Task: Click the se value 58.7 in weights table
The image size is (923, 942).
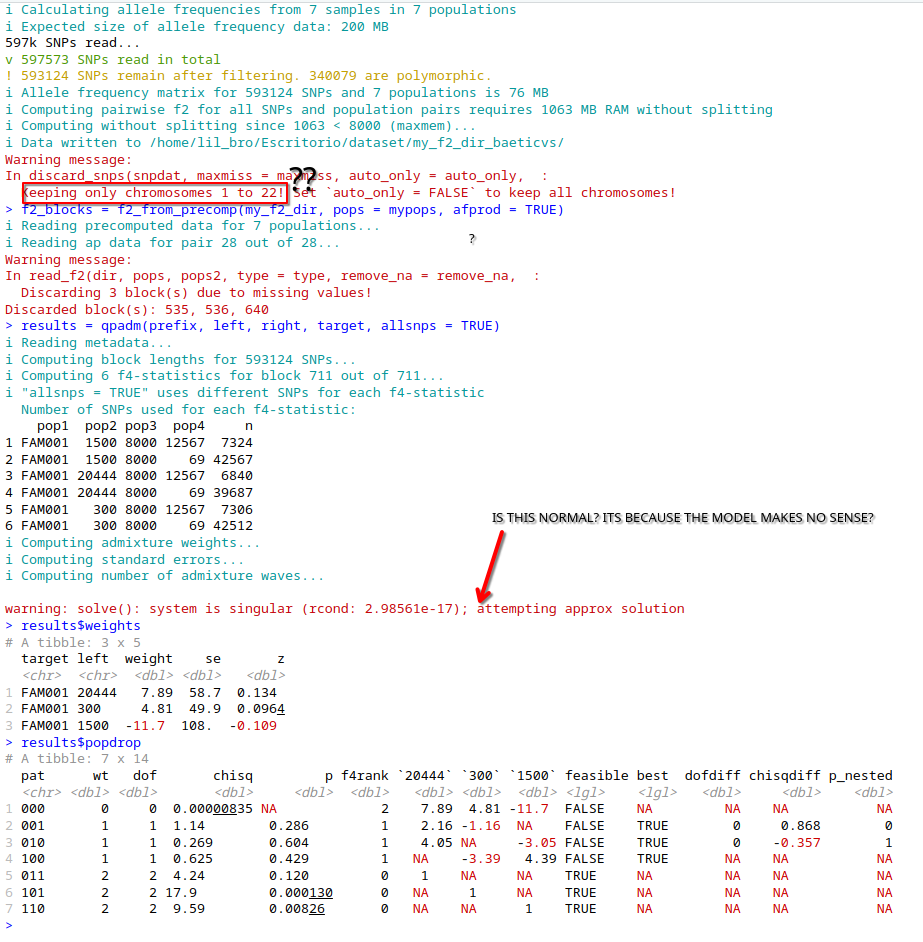Action: [205, 693]
